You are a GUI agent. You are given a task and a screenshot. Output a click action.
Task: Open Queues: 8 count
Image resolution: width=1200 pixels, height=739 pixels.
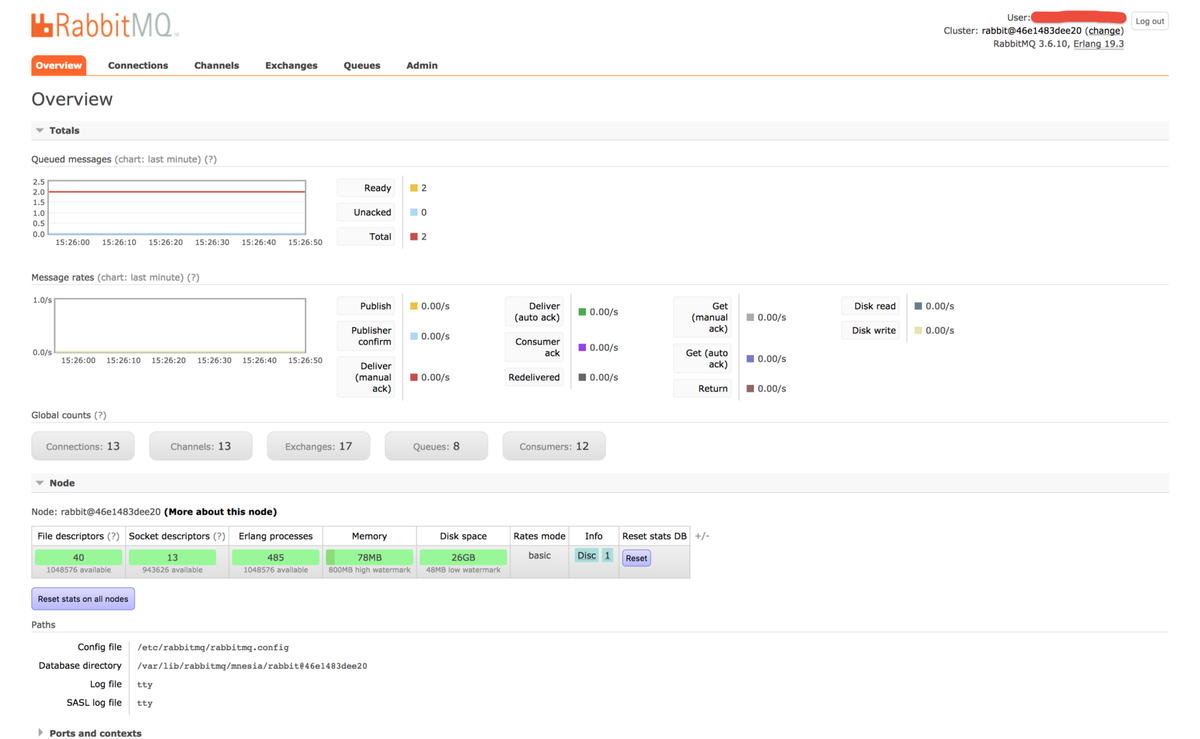click(436, 446)
